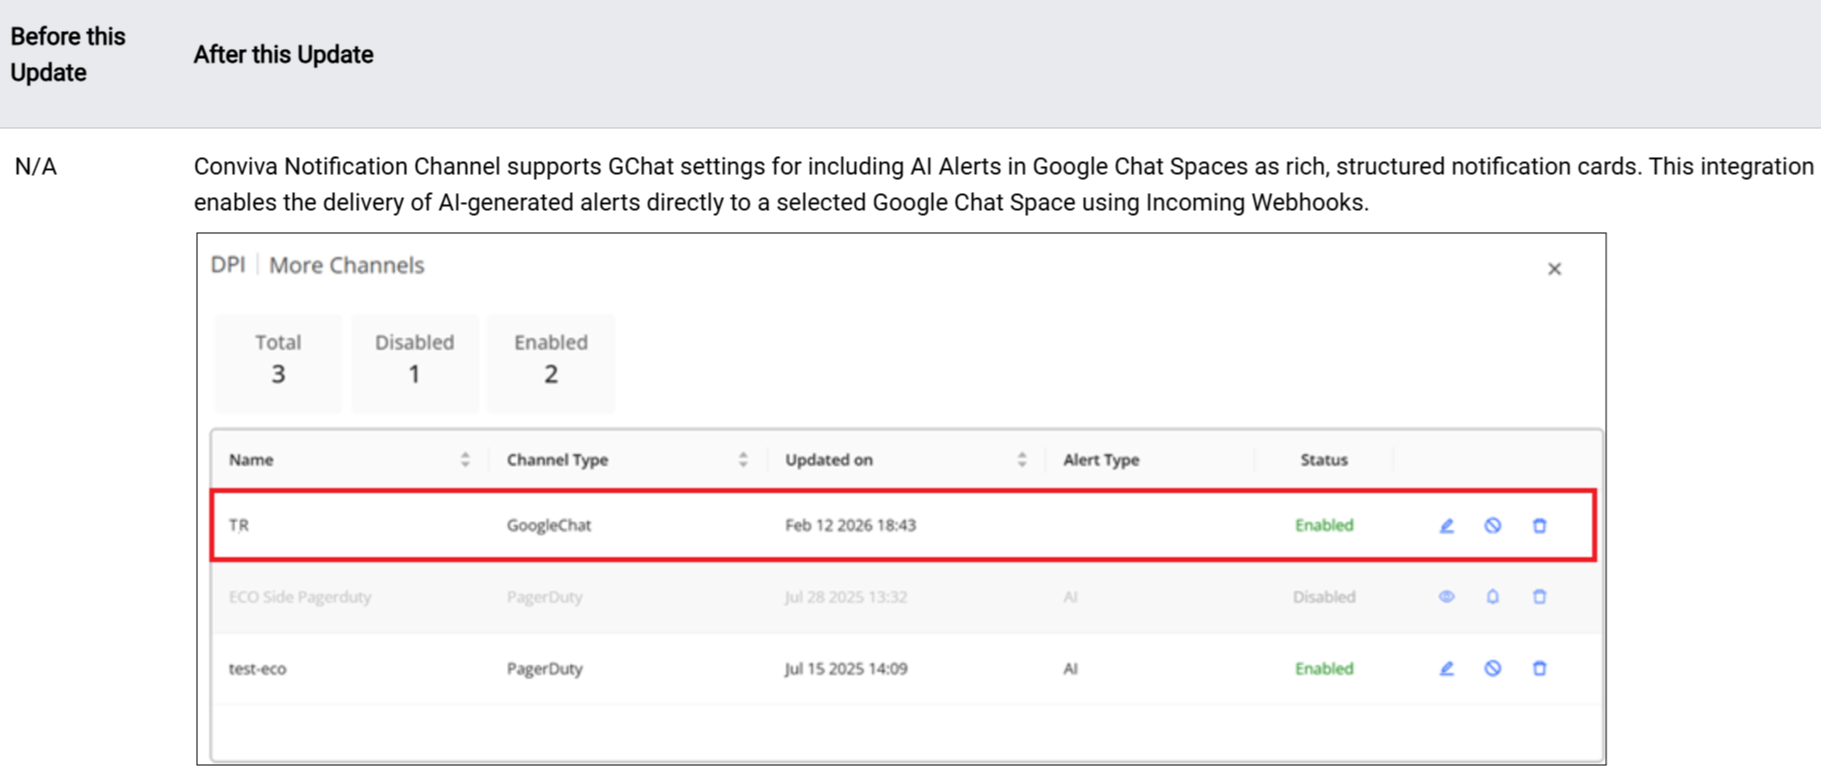Image resolution: width=1821 pixels, height=776 pixels.
Task: Sort by Updated on using sort arrows
Action: (x=1021, y=460)
